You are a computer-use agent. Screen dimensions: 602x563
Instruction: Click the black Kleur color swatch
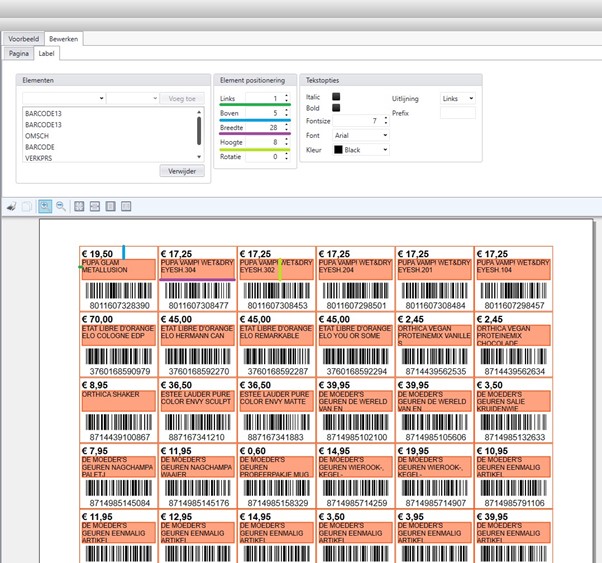click(338, 150)
